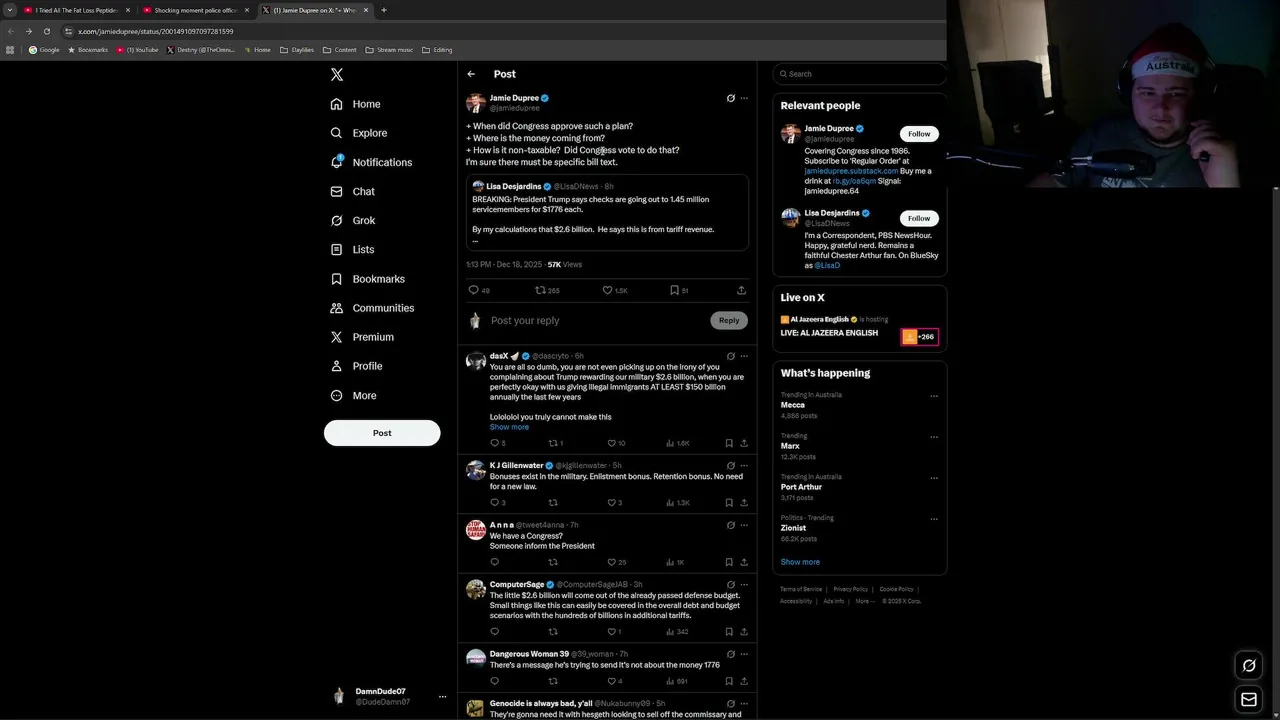The height and width of the screenshot is (720, 1280).
Task: Click Show more under What's happening
Action: coord(800,562)
